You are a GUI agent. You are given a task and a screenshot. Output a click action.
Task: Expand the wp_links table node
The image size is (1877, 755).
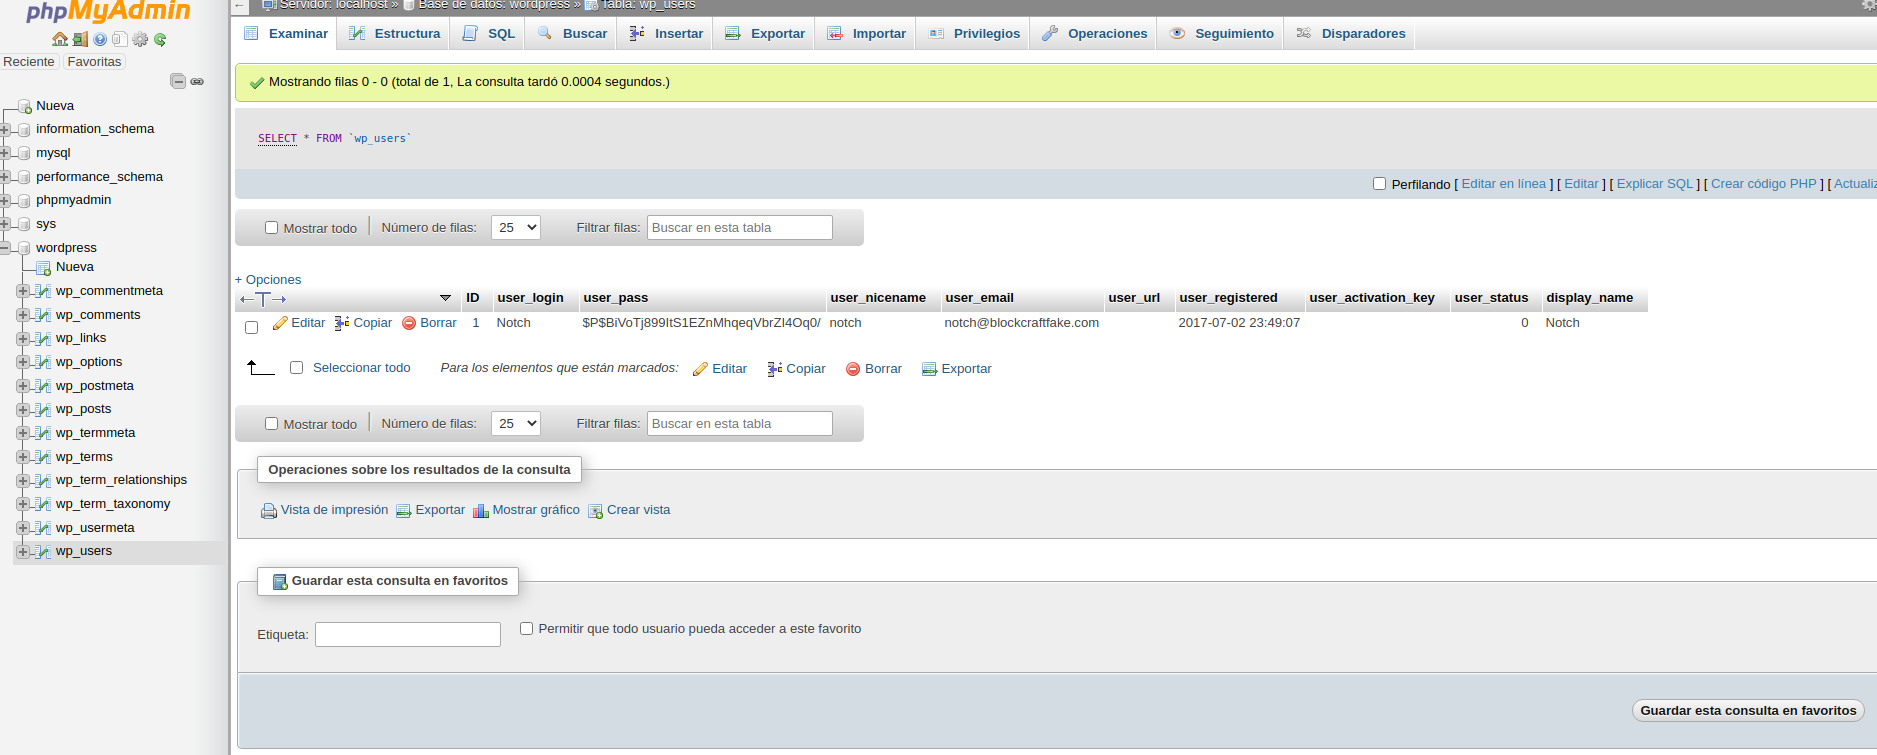[23, 339]
